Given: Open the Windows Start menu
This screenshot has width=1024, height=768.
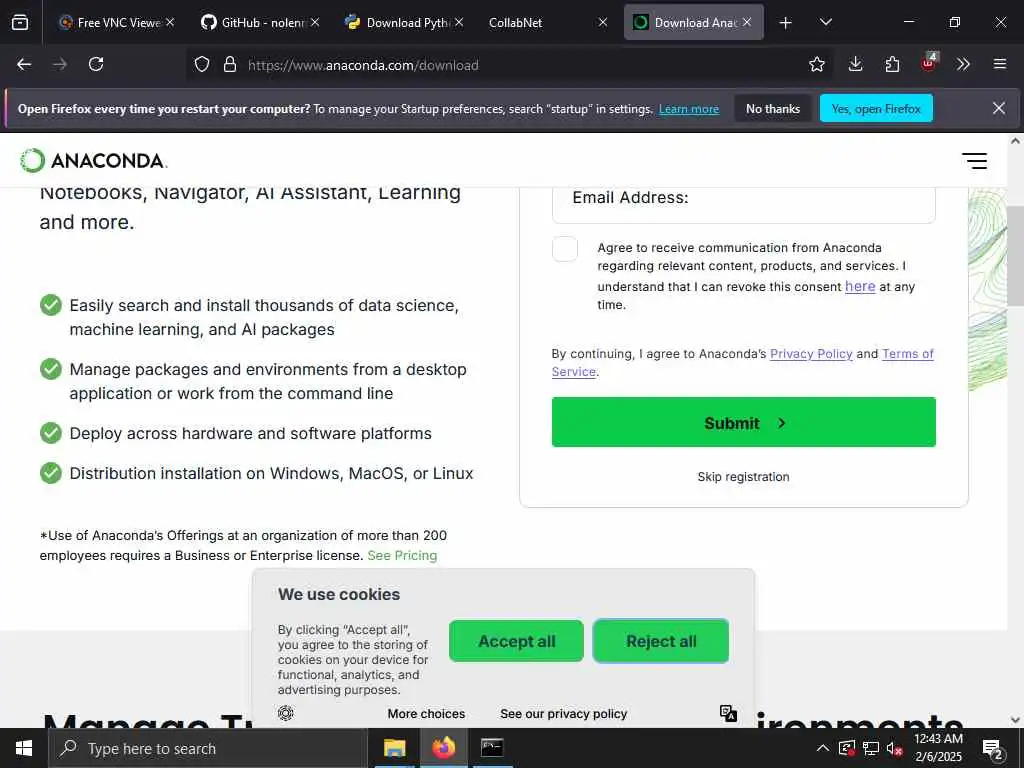Looking at the screenshot, I should [x=24, y=748].
